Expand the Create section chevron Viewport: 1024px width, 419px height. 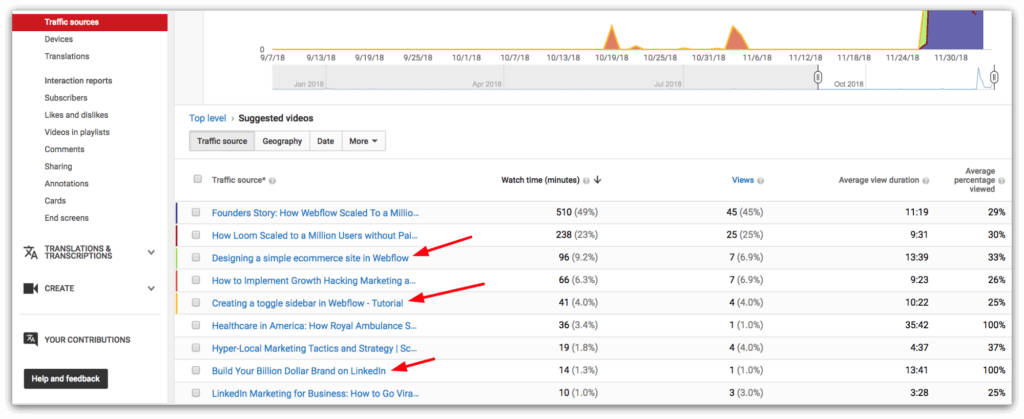click(152, 288)
